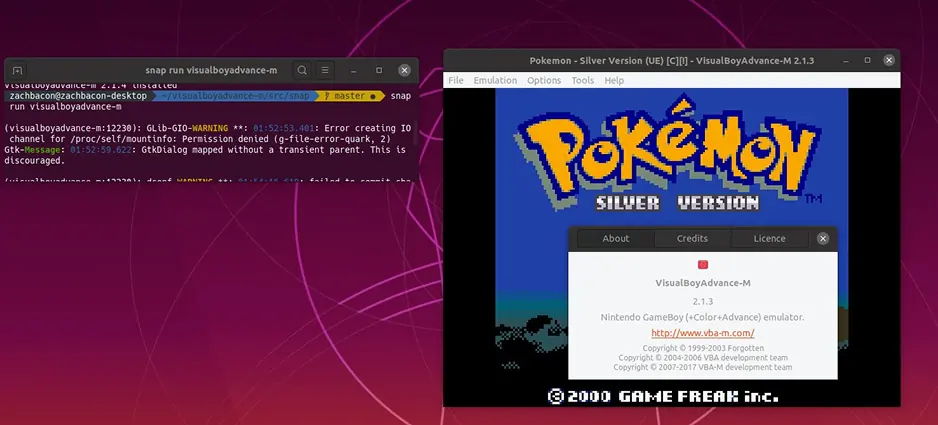Image resolution: width=938 pixels, height=425 pixels.
Task: Click the '~/visualboyadvance-m/src/snap' path segment
Action: (236, 96)
